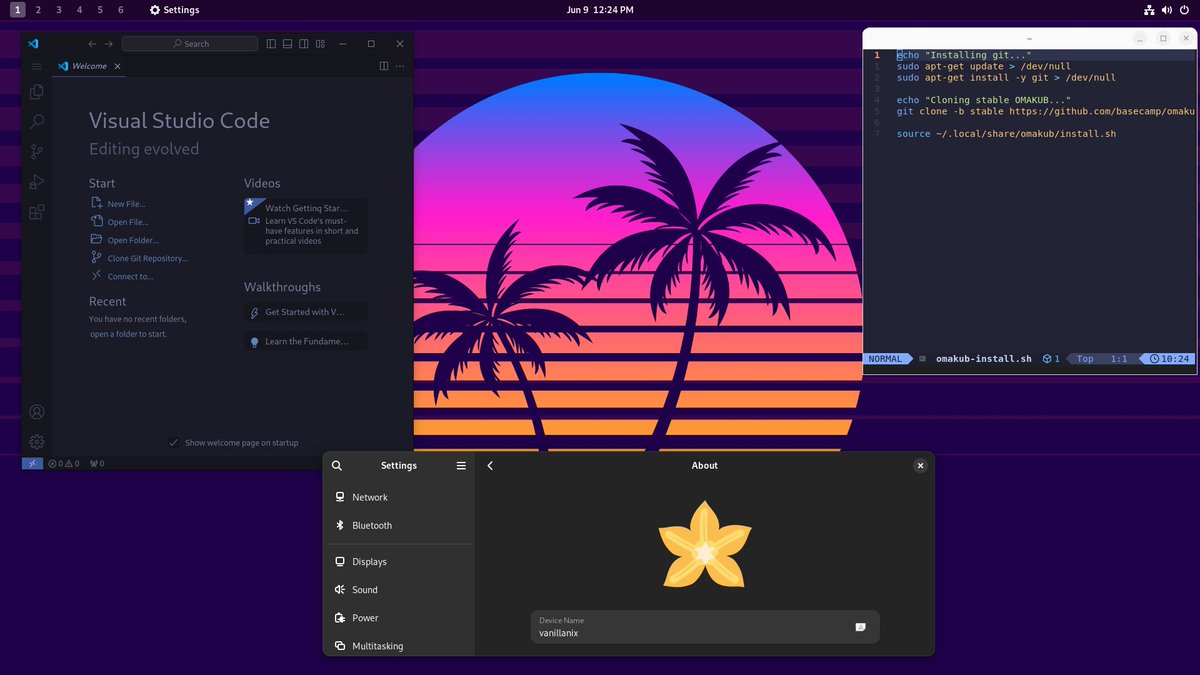Image resolution: width=1200 pixels, height=675 pixels.
Task: Click the cube icon in terminal status line
Action: pos(1046,359)
